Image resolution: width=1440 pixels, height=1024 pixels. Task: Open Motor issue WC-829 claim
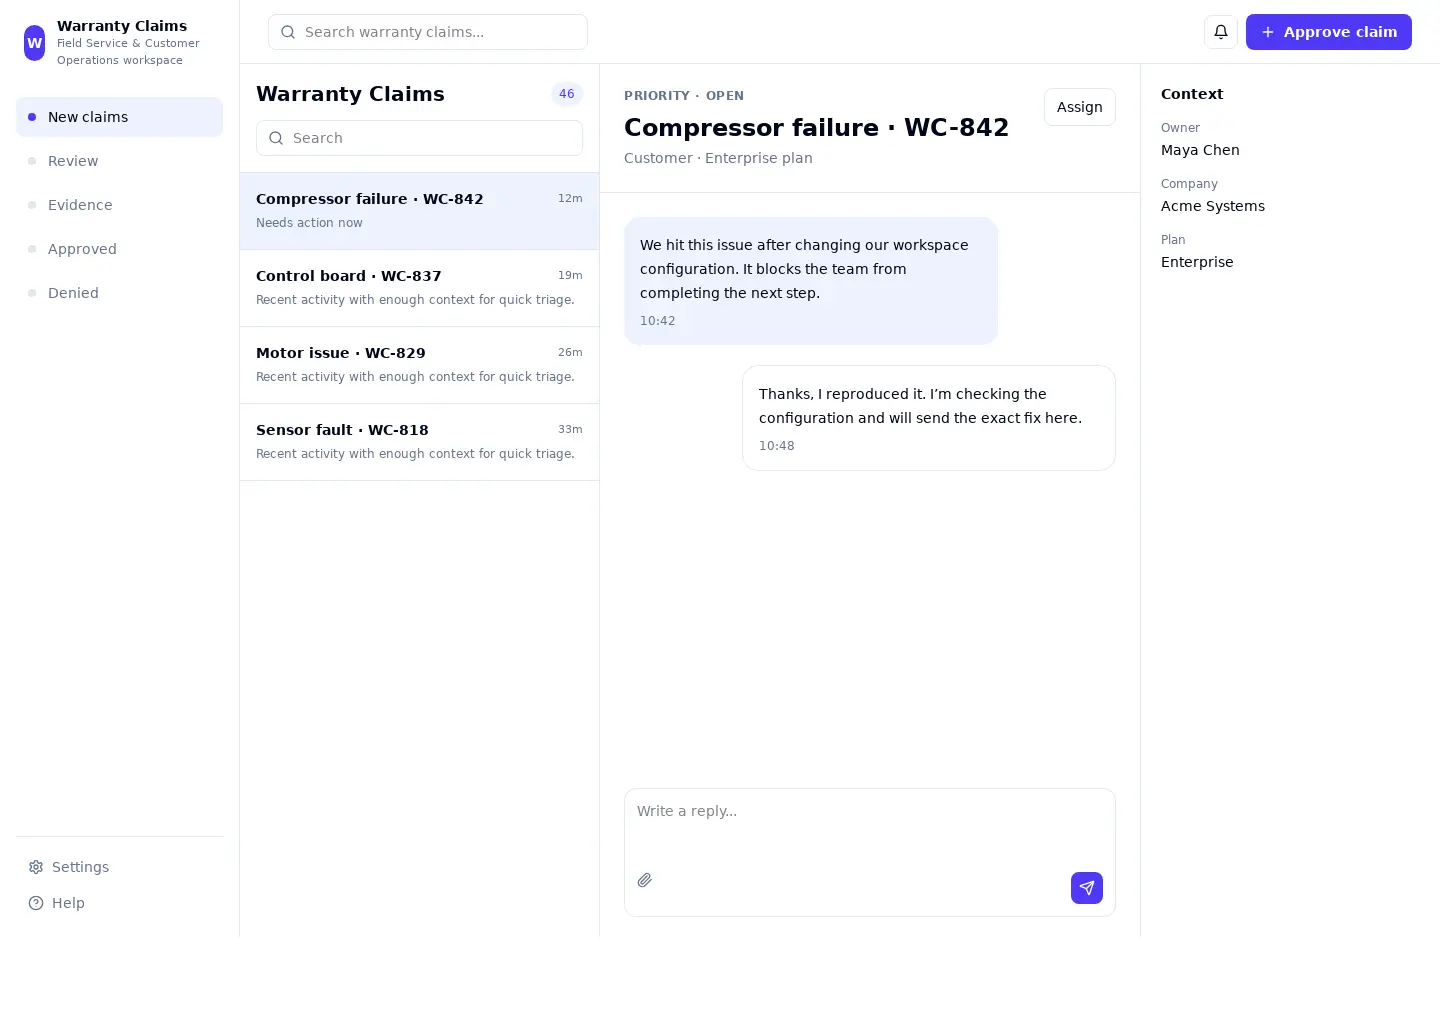[x=420, y=365]
